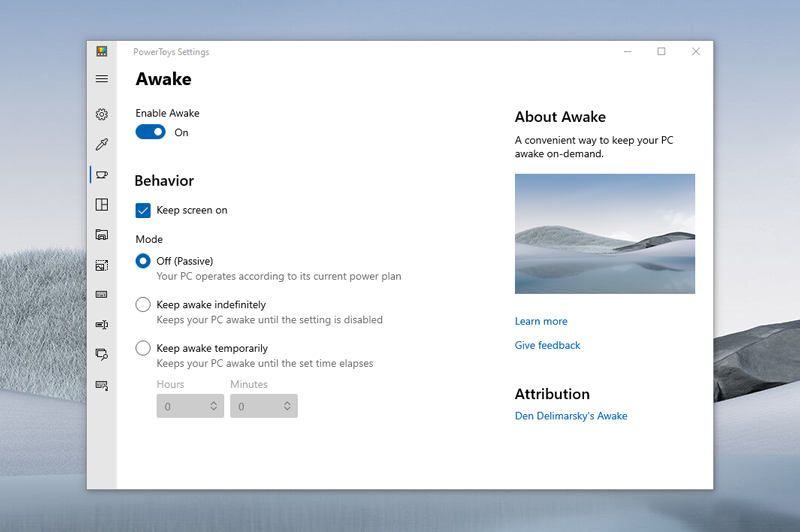Image resolution: width=800 pixels, height=532 pixels.
Task: Select the Off (Passive) mode
Action: (143, 261)
